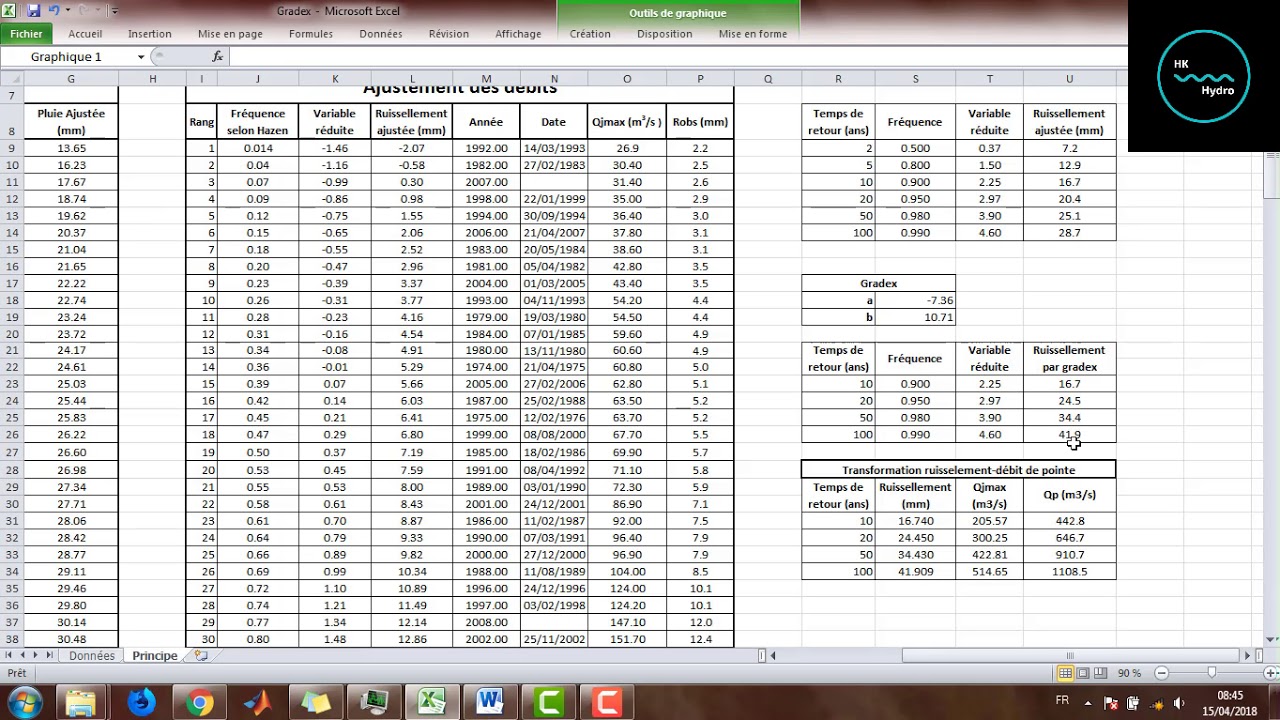Switch to the Accueil ribbon tab
Screen dimensions: 1280x720
(x=85, y=34)
